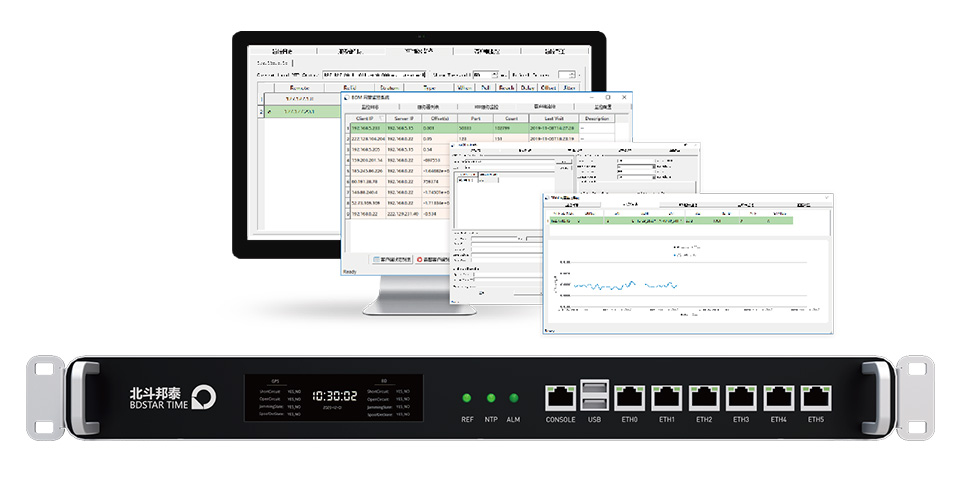Click the ALM alarm indicator light

(x=514, y=398)
